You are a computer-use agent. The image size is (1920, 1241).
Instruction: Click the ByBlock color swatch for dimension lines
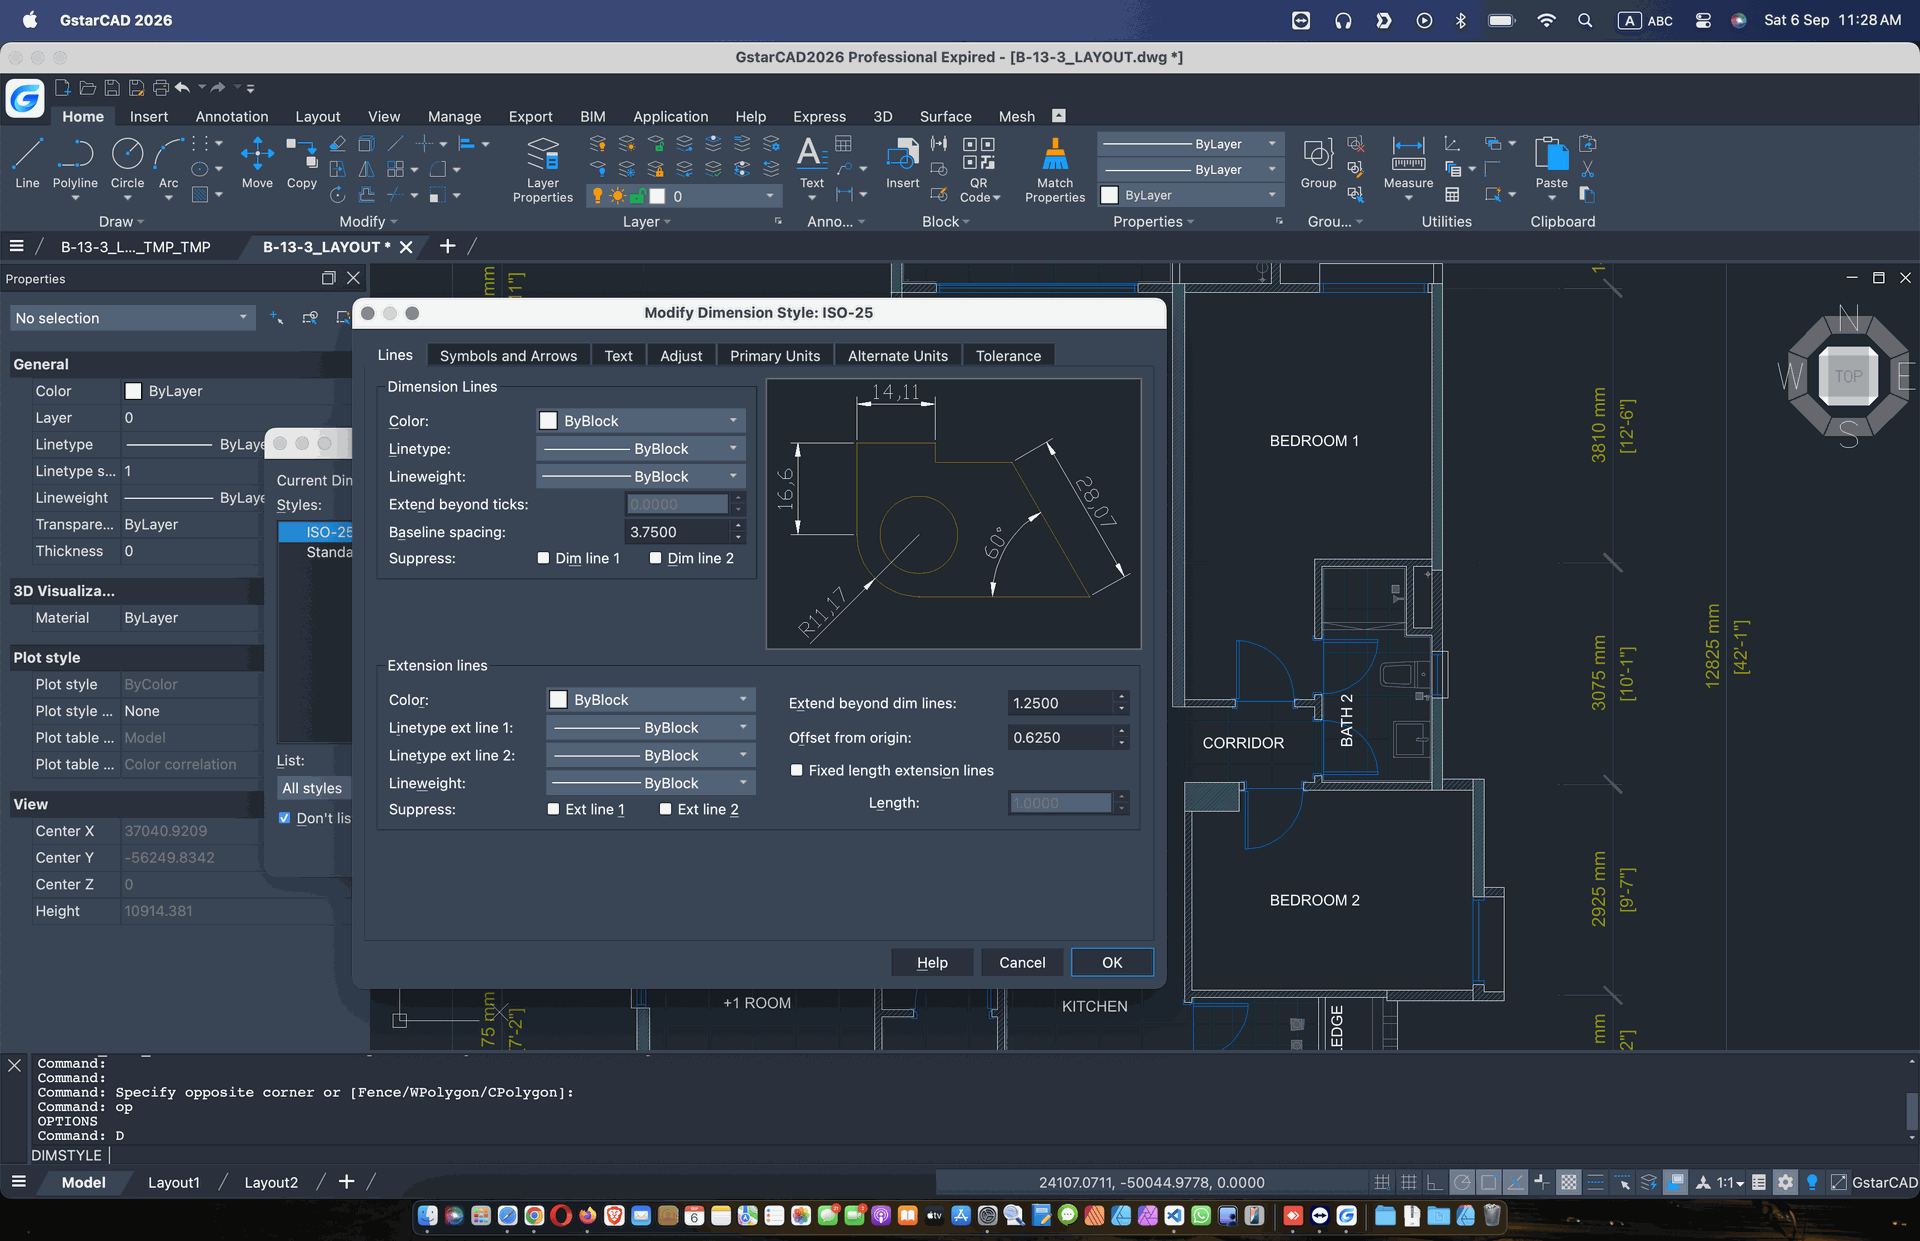tap(548, 420)
